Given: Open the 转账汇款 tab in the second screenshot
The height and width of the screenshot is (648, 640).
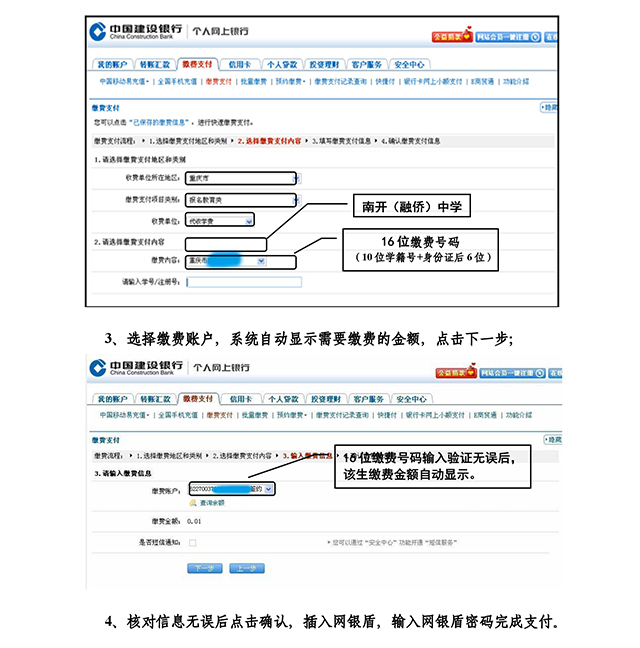Looking at the screenshot, I should coord(155,399).
